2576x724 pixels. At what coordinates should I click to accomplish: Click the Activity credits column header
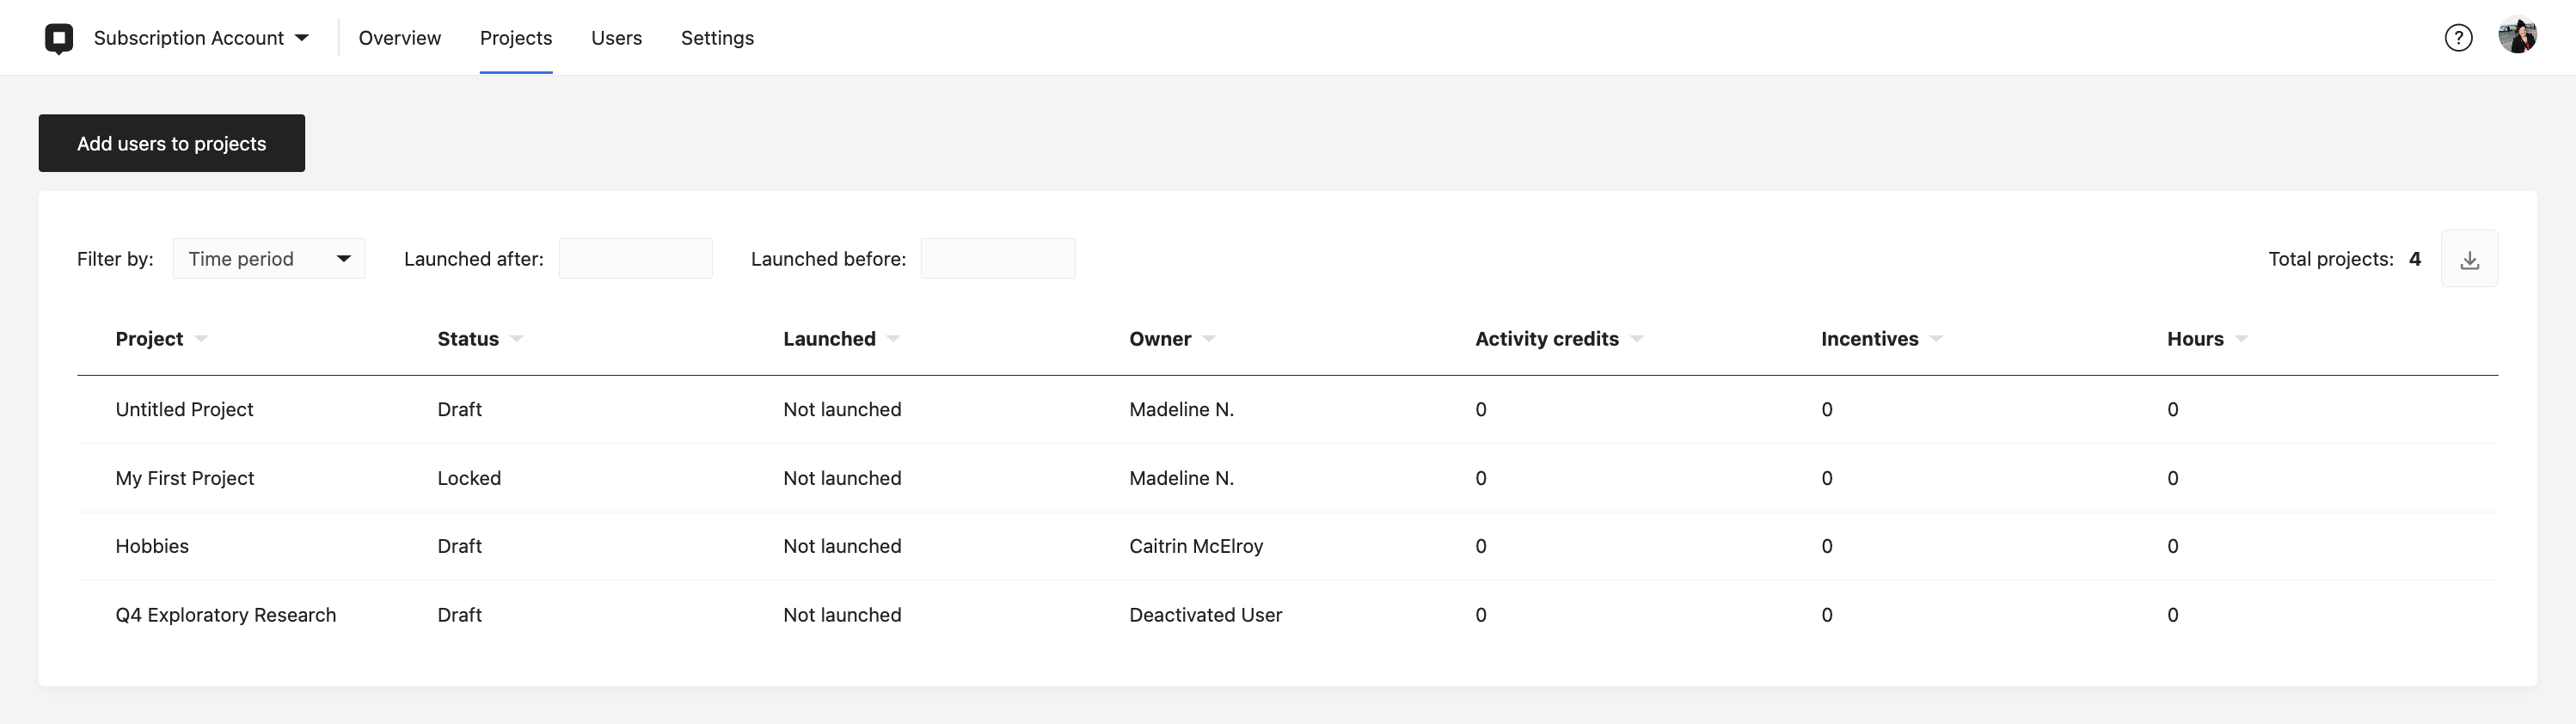1547,339
